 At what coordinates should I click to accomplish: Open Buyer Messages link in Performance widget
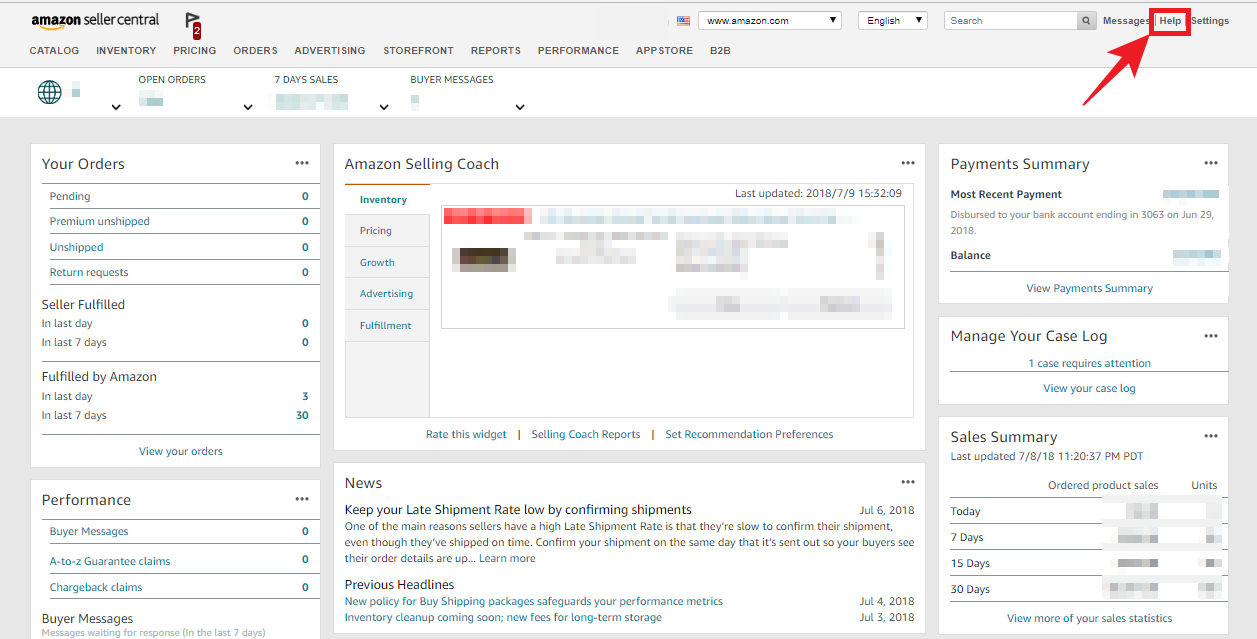click(89, 531)
